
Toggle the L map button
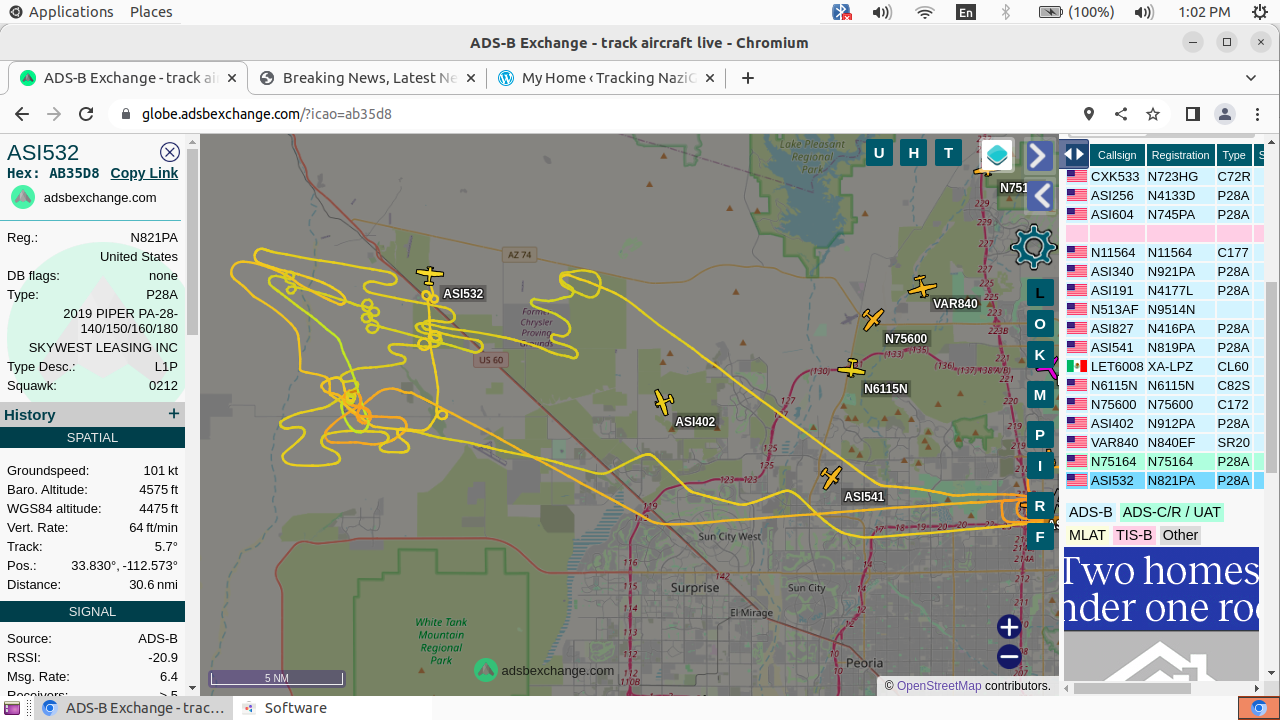pyautogui.click(x=1040, y=293)
